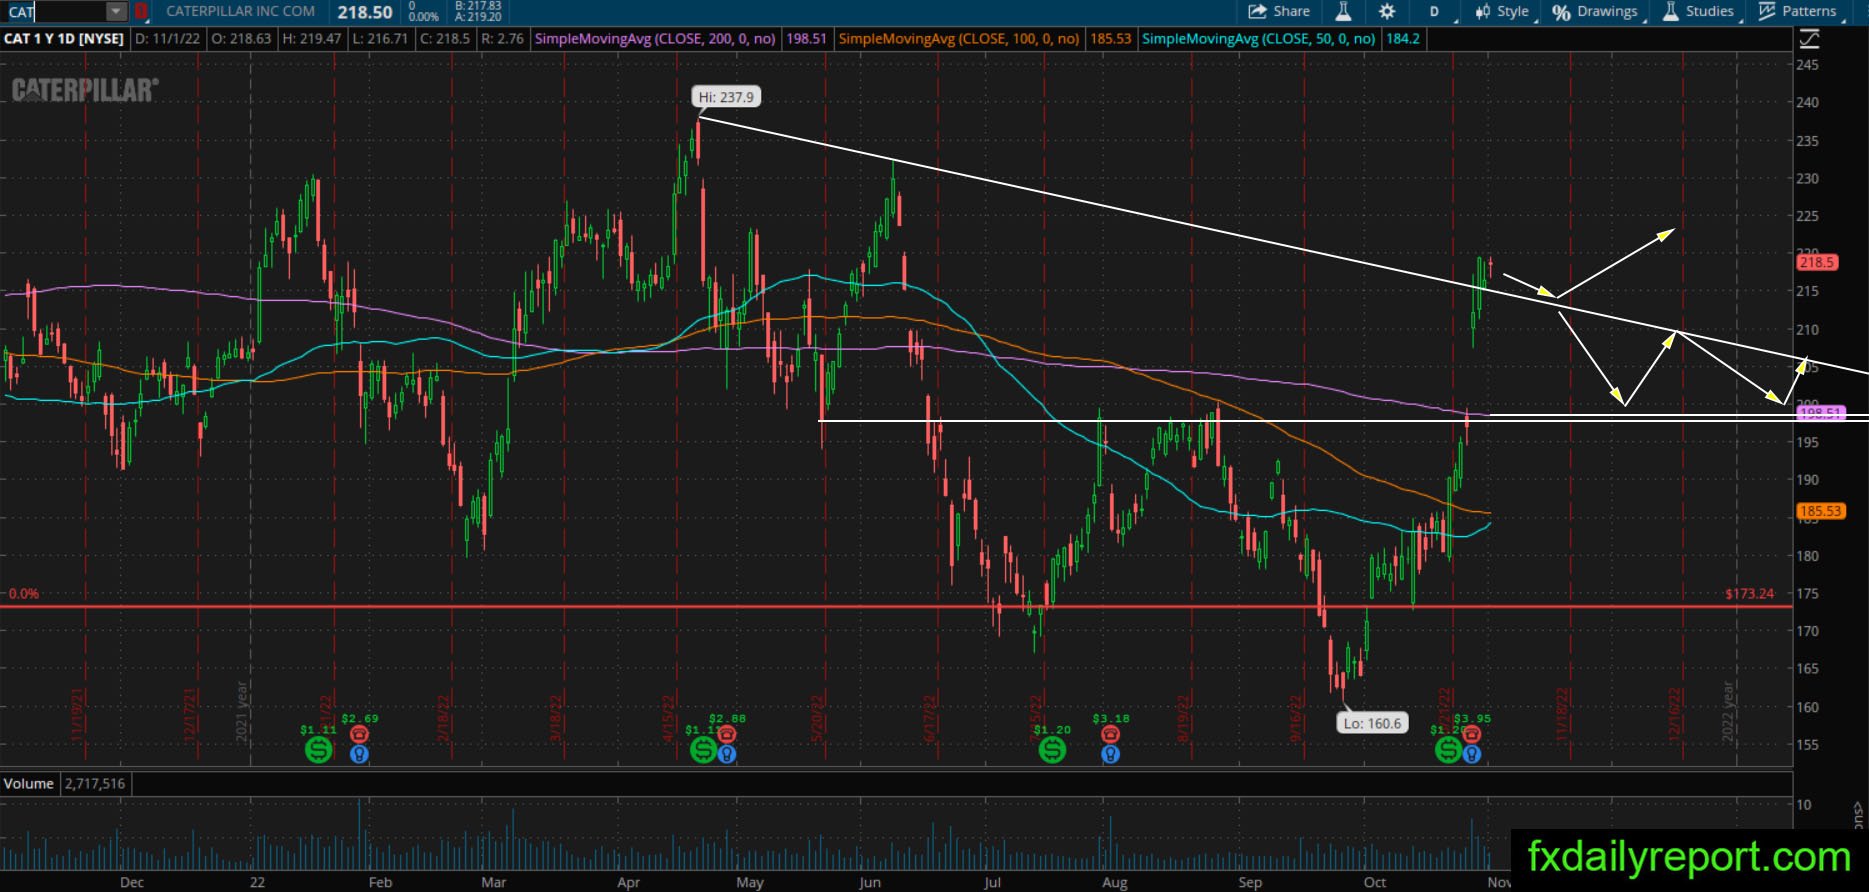Click the $3.18 earnings phone icon
The image size is (1869, 892).
click(x=1110, y=735)
